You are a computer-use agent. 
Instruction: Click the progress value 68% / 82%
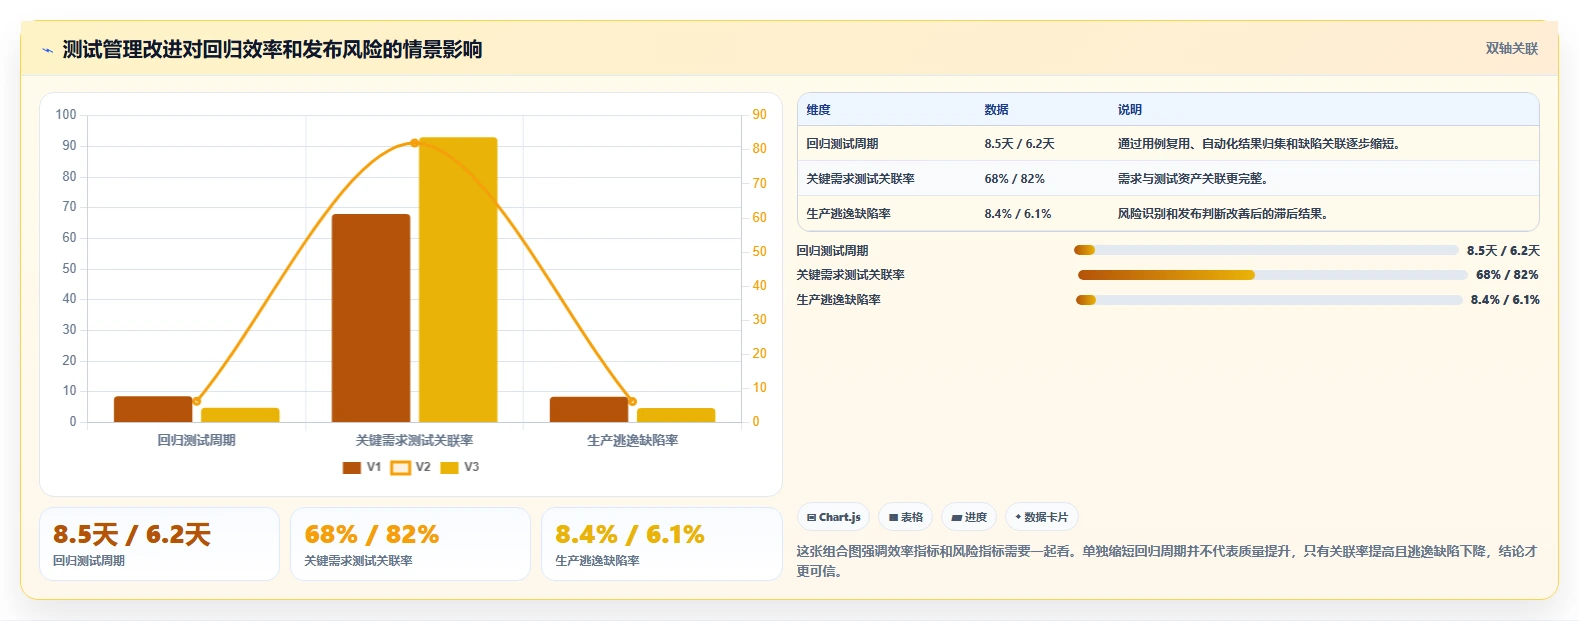(x=1507, y=275)
